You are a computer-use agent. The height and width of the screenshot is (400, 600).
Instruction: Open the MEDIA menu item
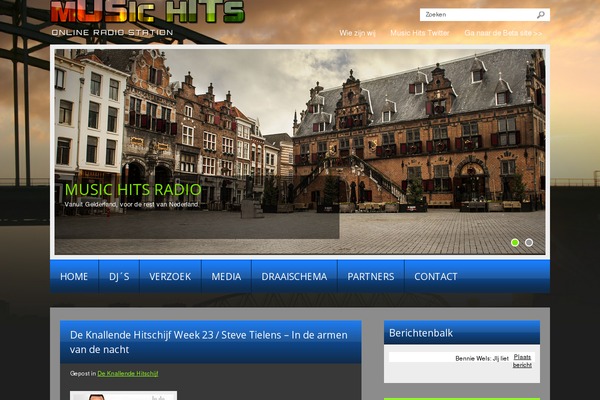point(226,276)
